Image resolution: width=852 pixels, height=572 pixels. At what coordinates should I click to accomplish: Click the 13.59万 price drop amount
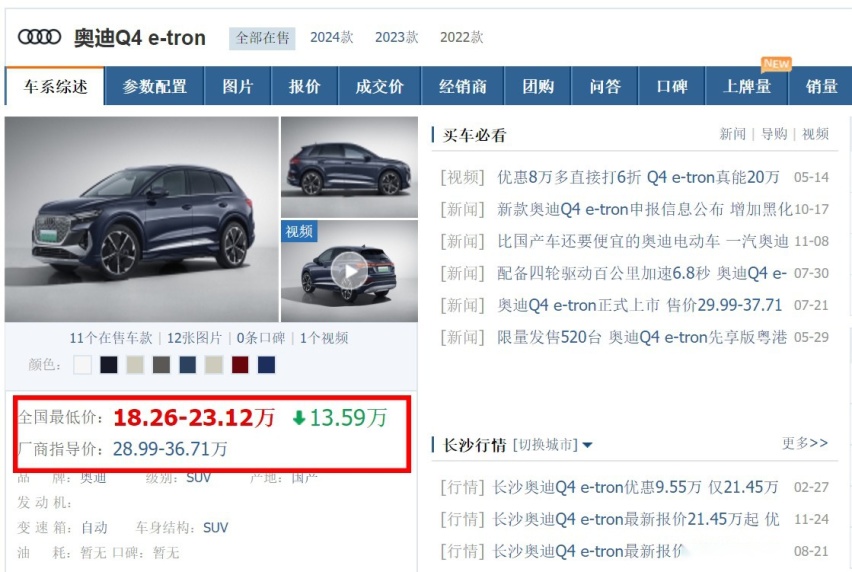pos(348,418)
